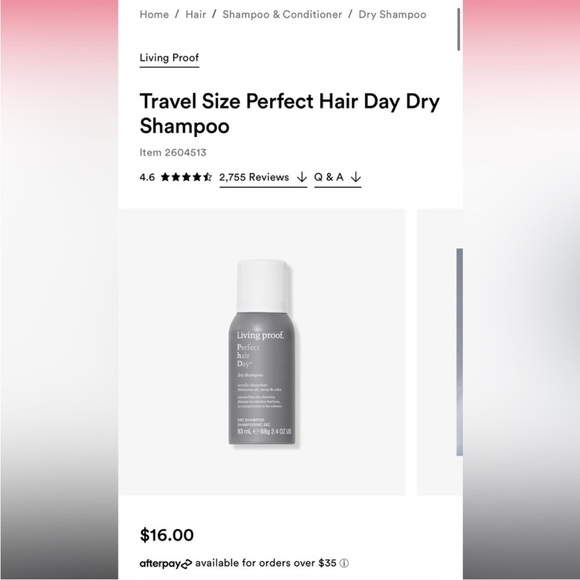Image resolution: width=580 pixels, height=580 pixels.
Task: Click the gray vertical scroll bar beside the image
Action: (459, 352)
